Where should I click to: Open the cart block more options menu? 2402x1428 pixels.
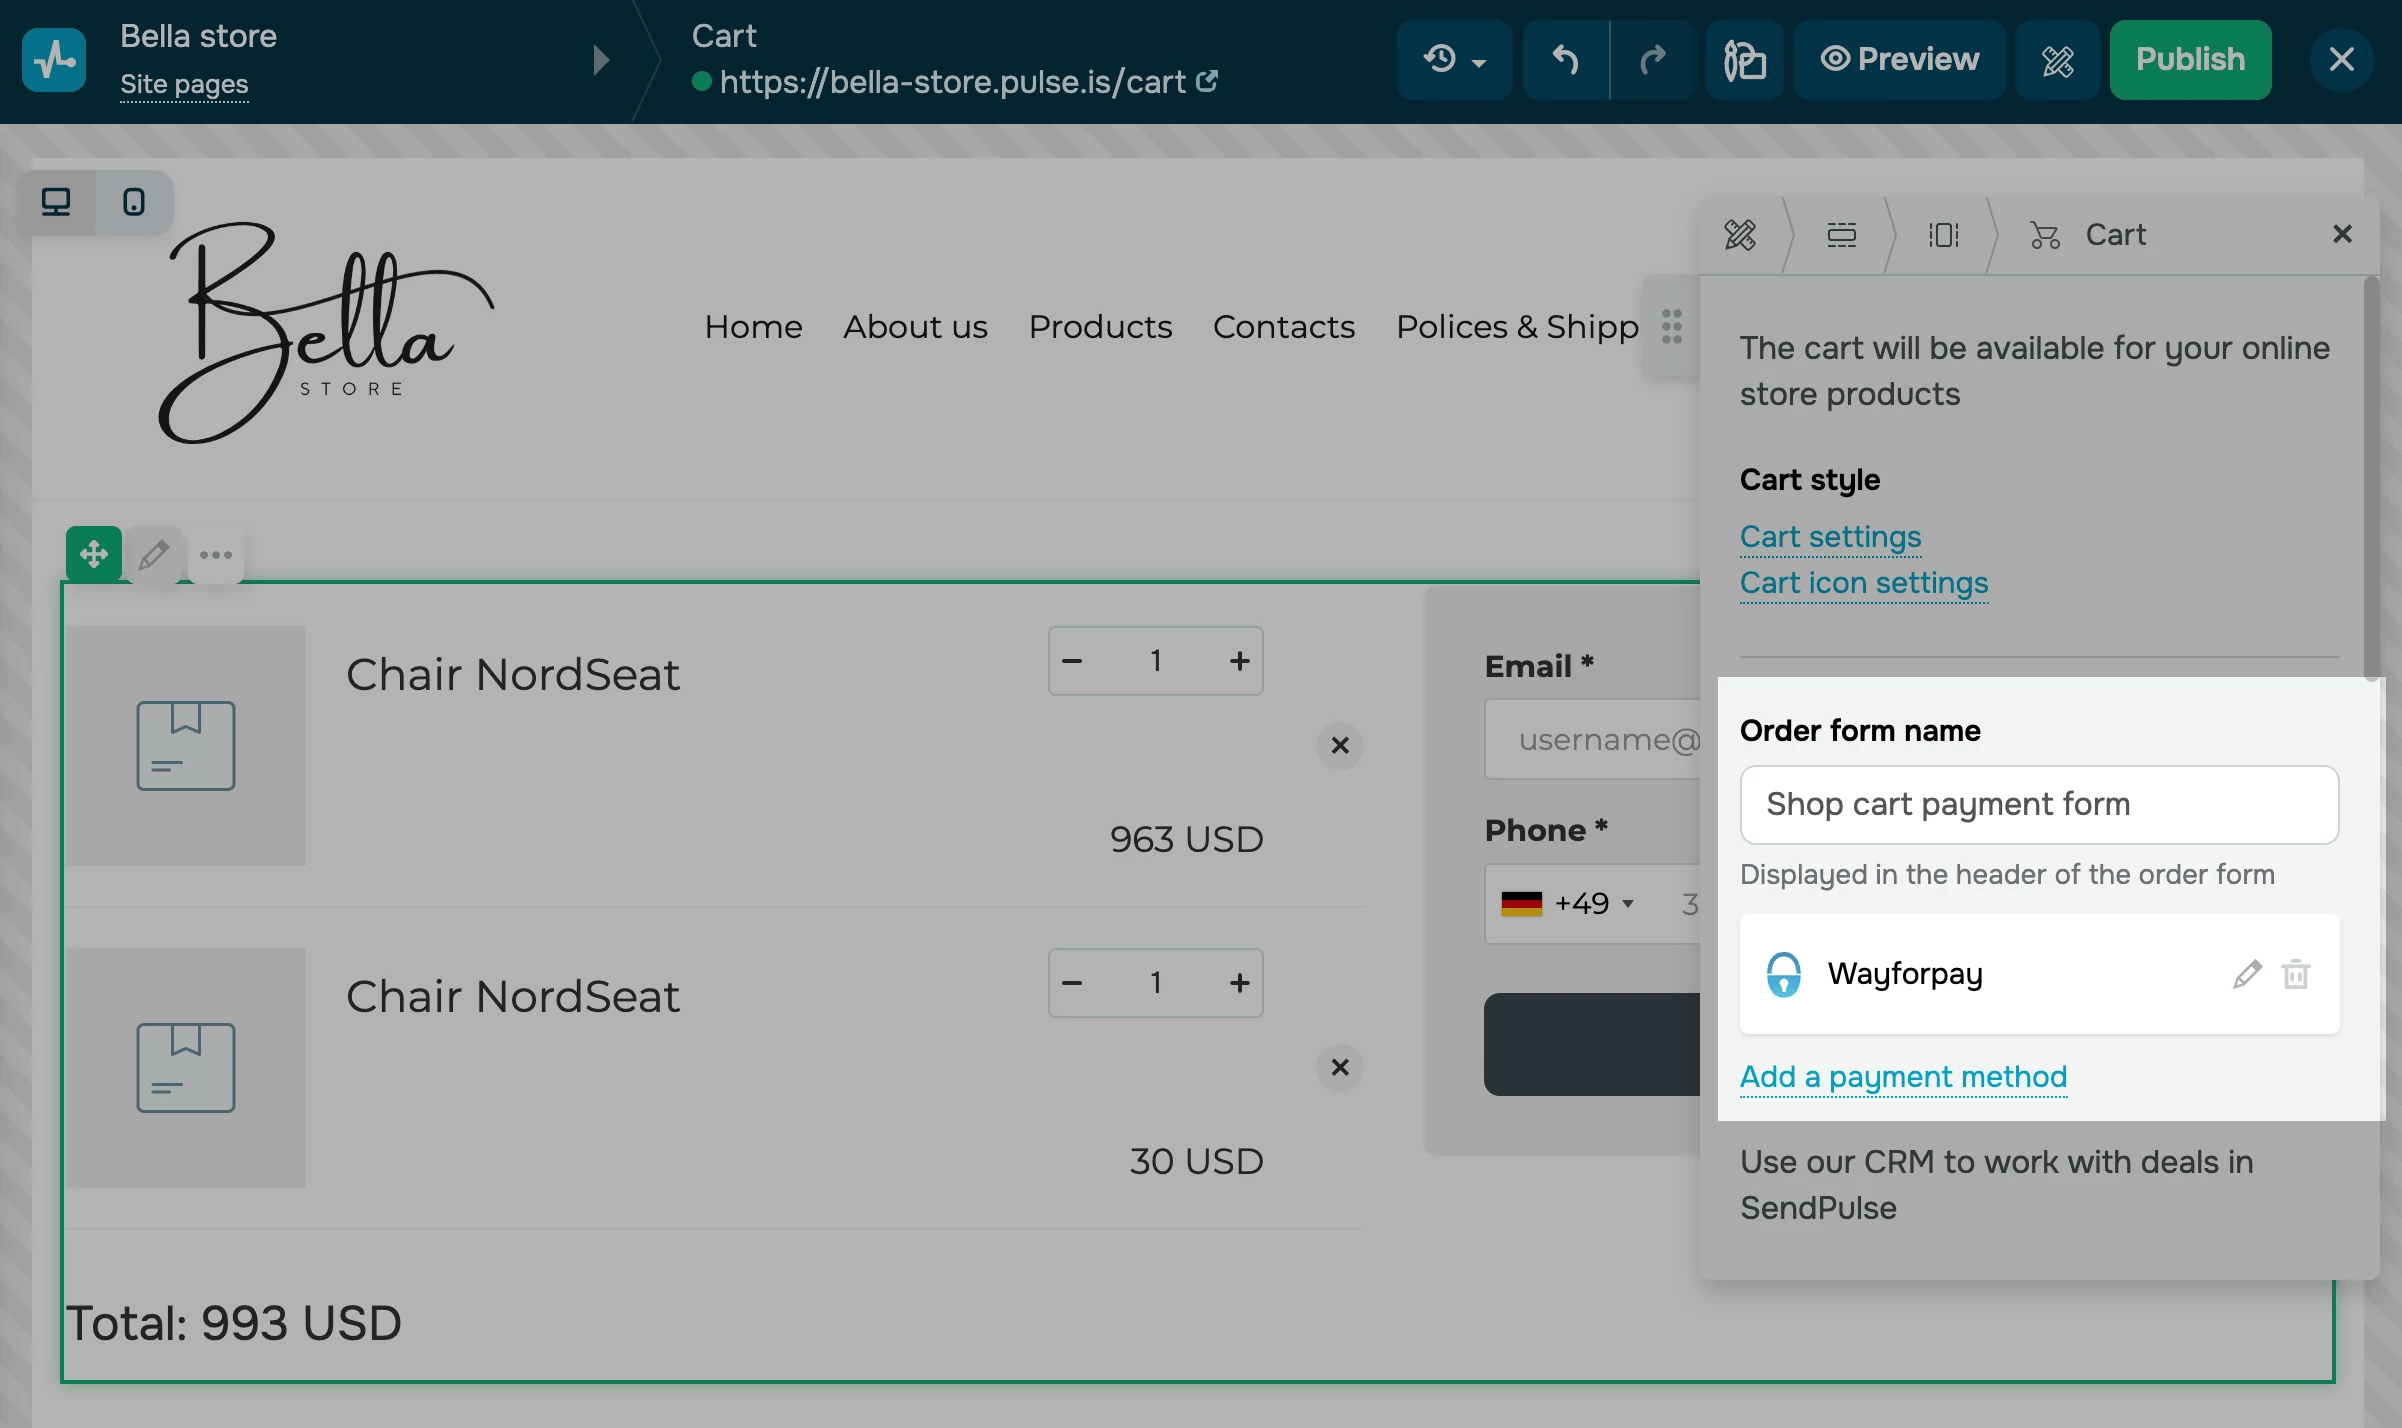point(215,554)
